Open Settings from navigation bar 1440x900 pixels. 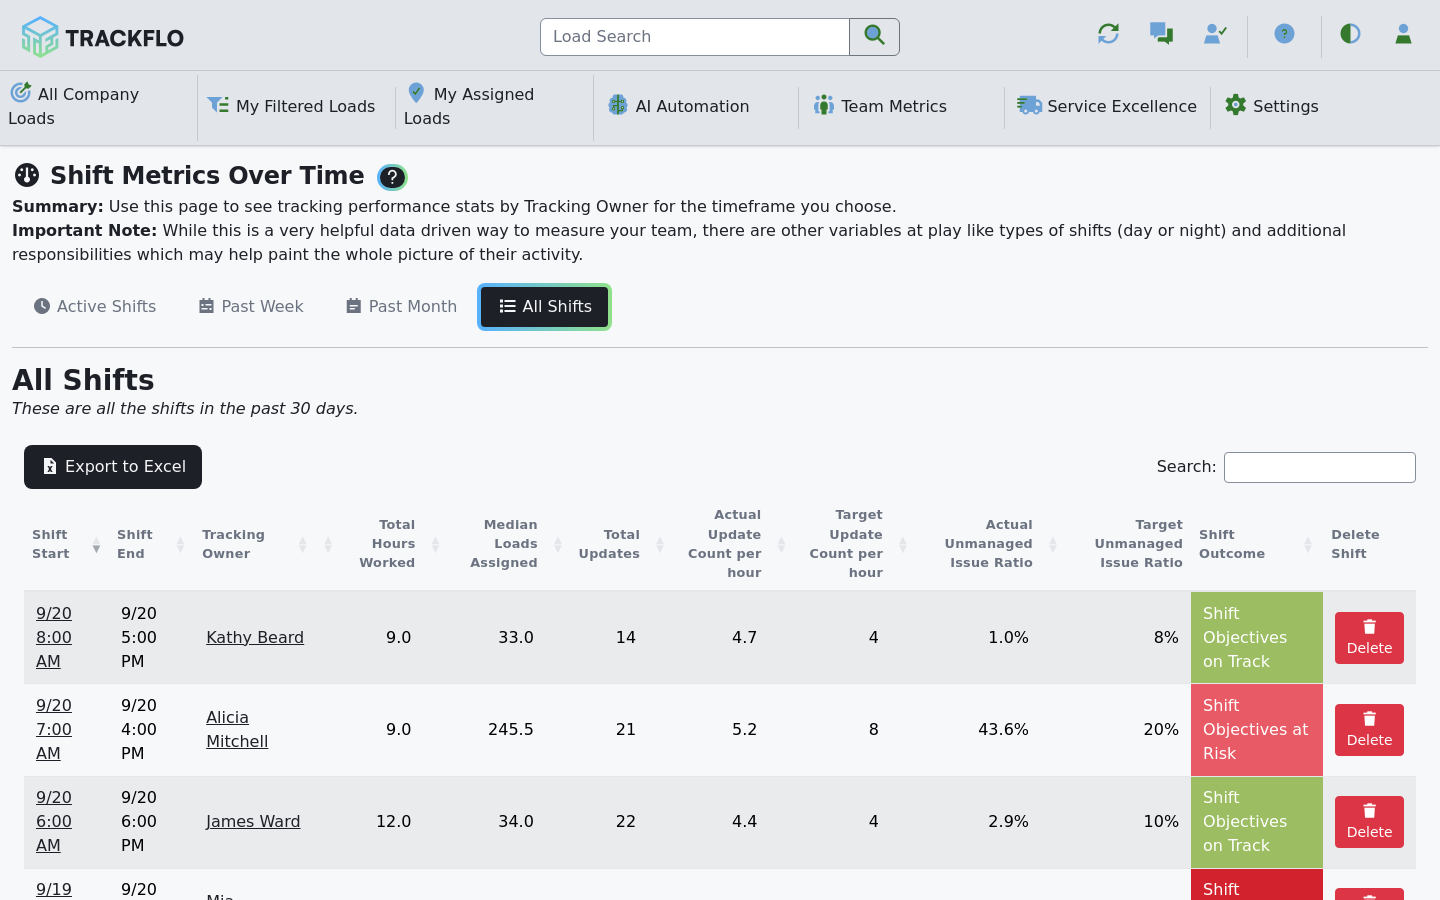pos(1272,106)
